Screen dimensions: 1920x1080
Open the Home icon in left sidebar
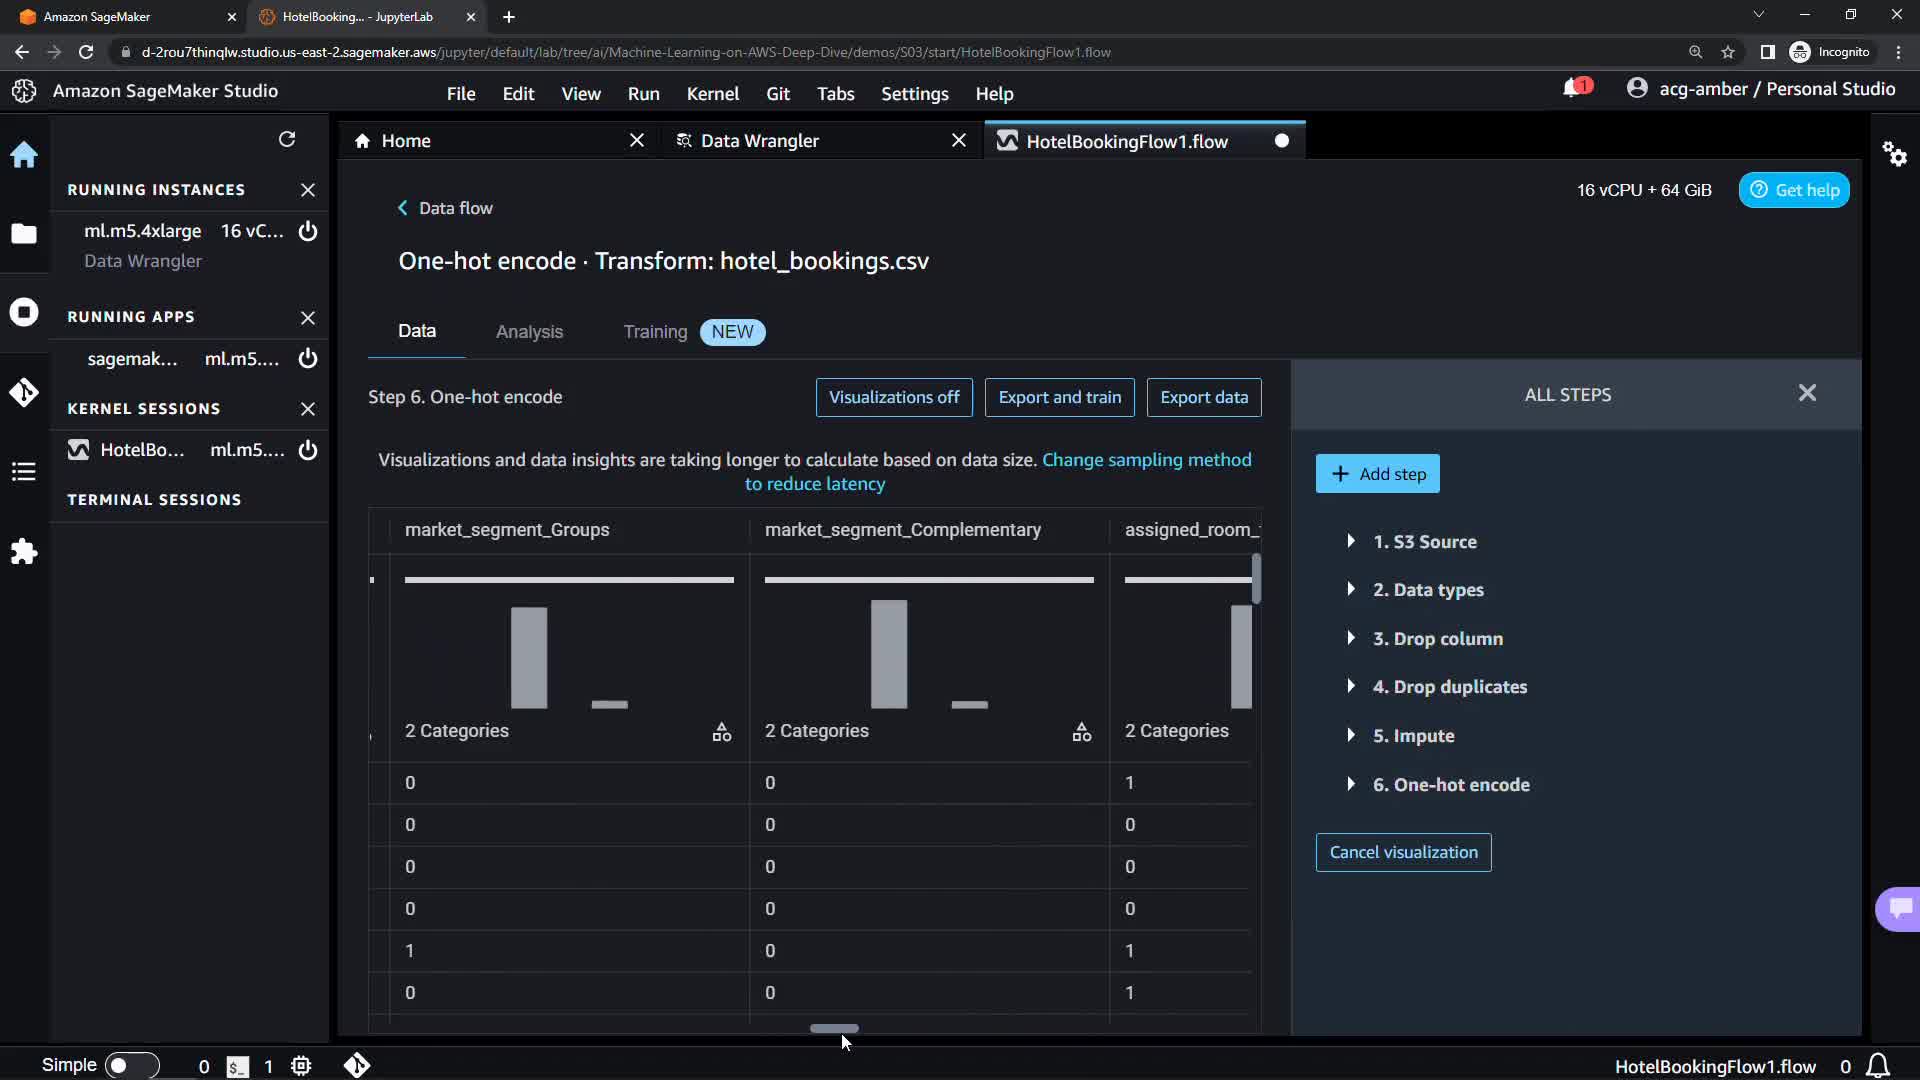24,155
